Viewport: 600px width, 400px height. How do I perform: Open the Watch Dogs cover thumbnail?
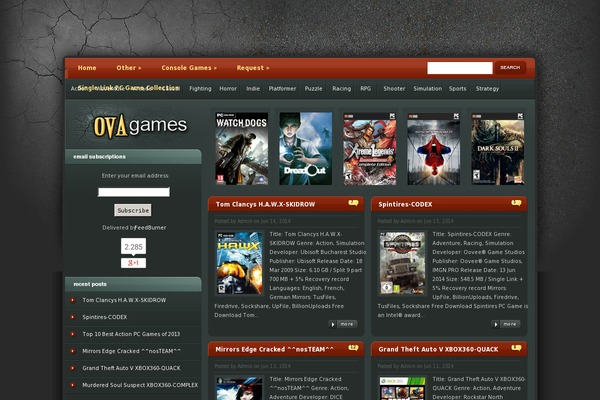click(241, 149)
